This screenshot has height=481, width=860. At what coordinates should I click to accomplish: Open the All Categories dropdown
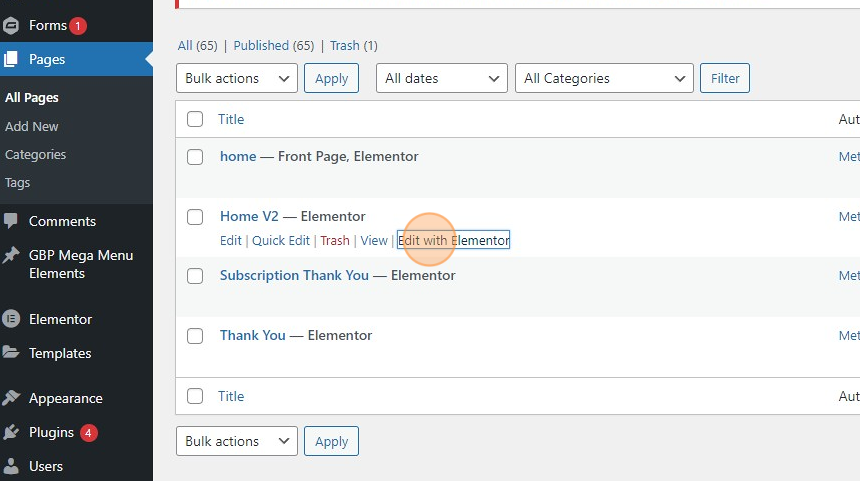pos(603,78)
